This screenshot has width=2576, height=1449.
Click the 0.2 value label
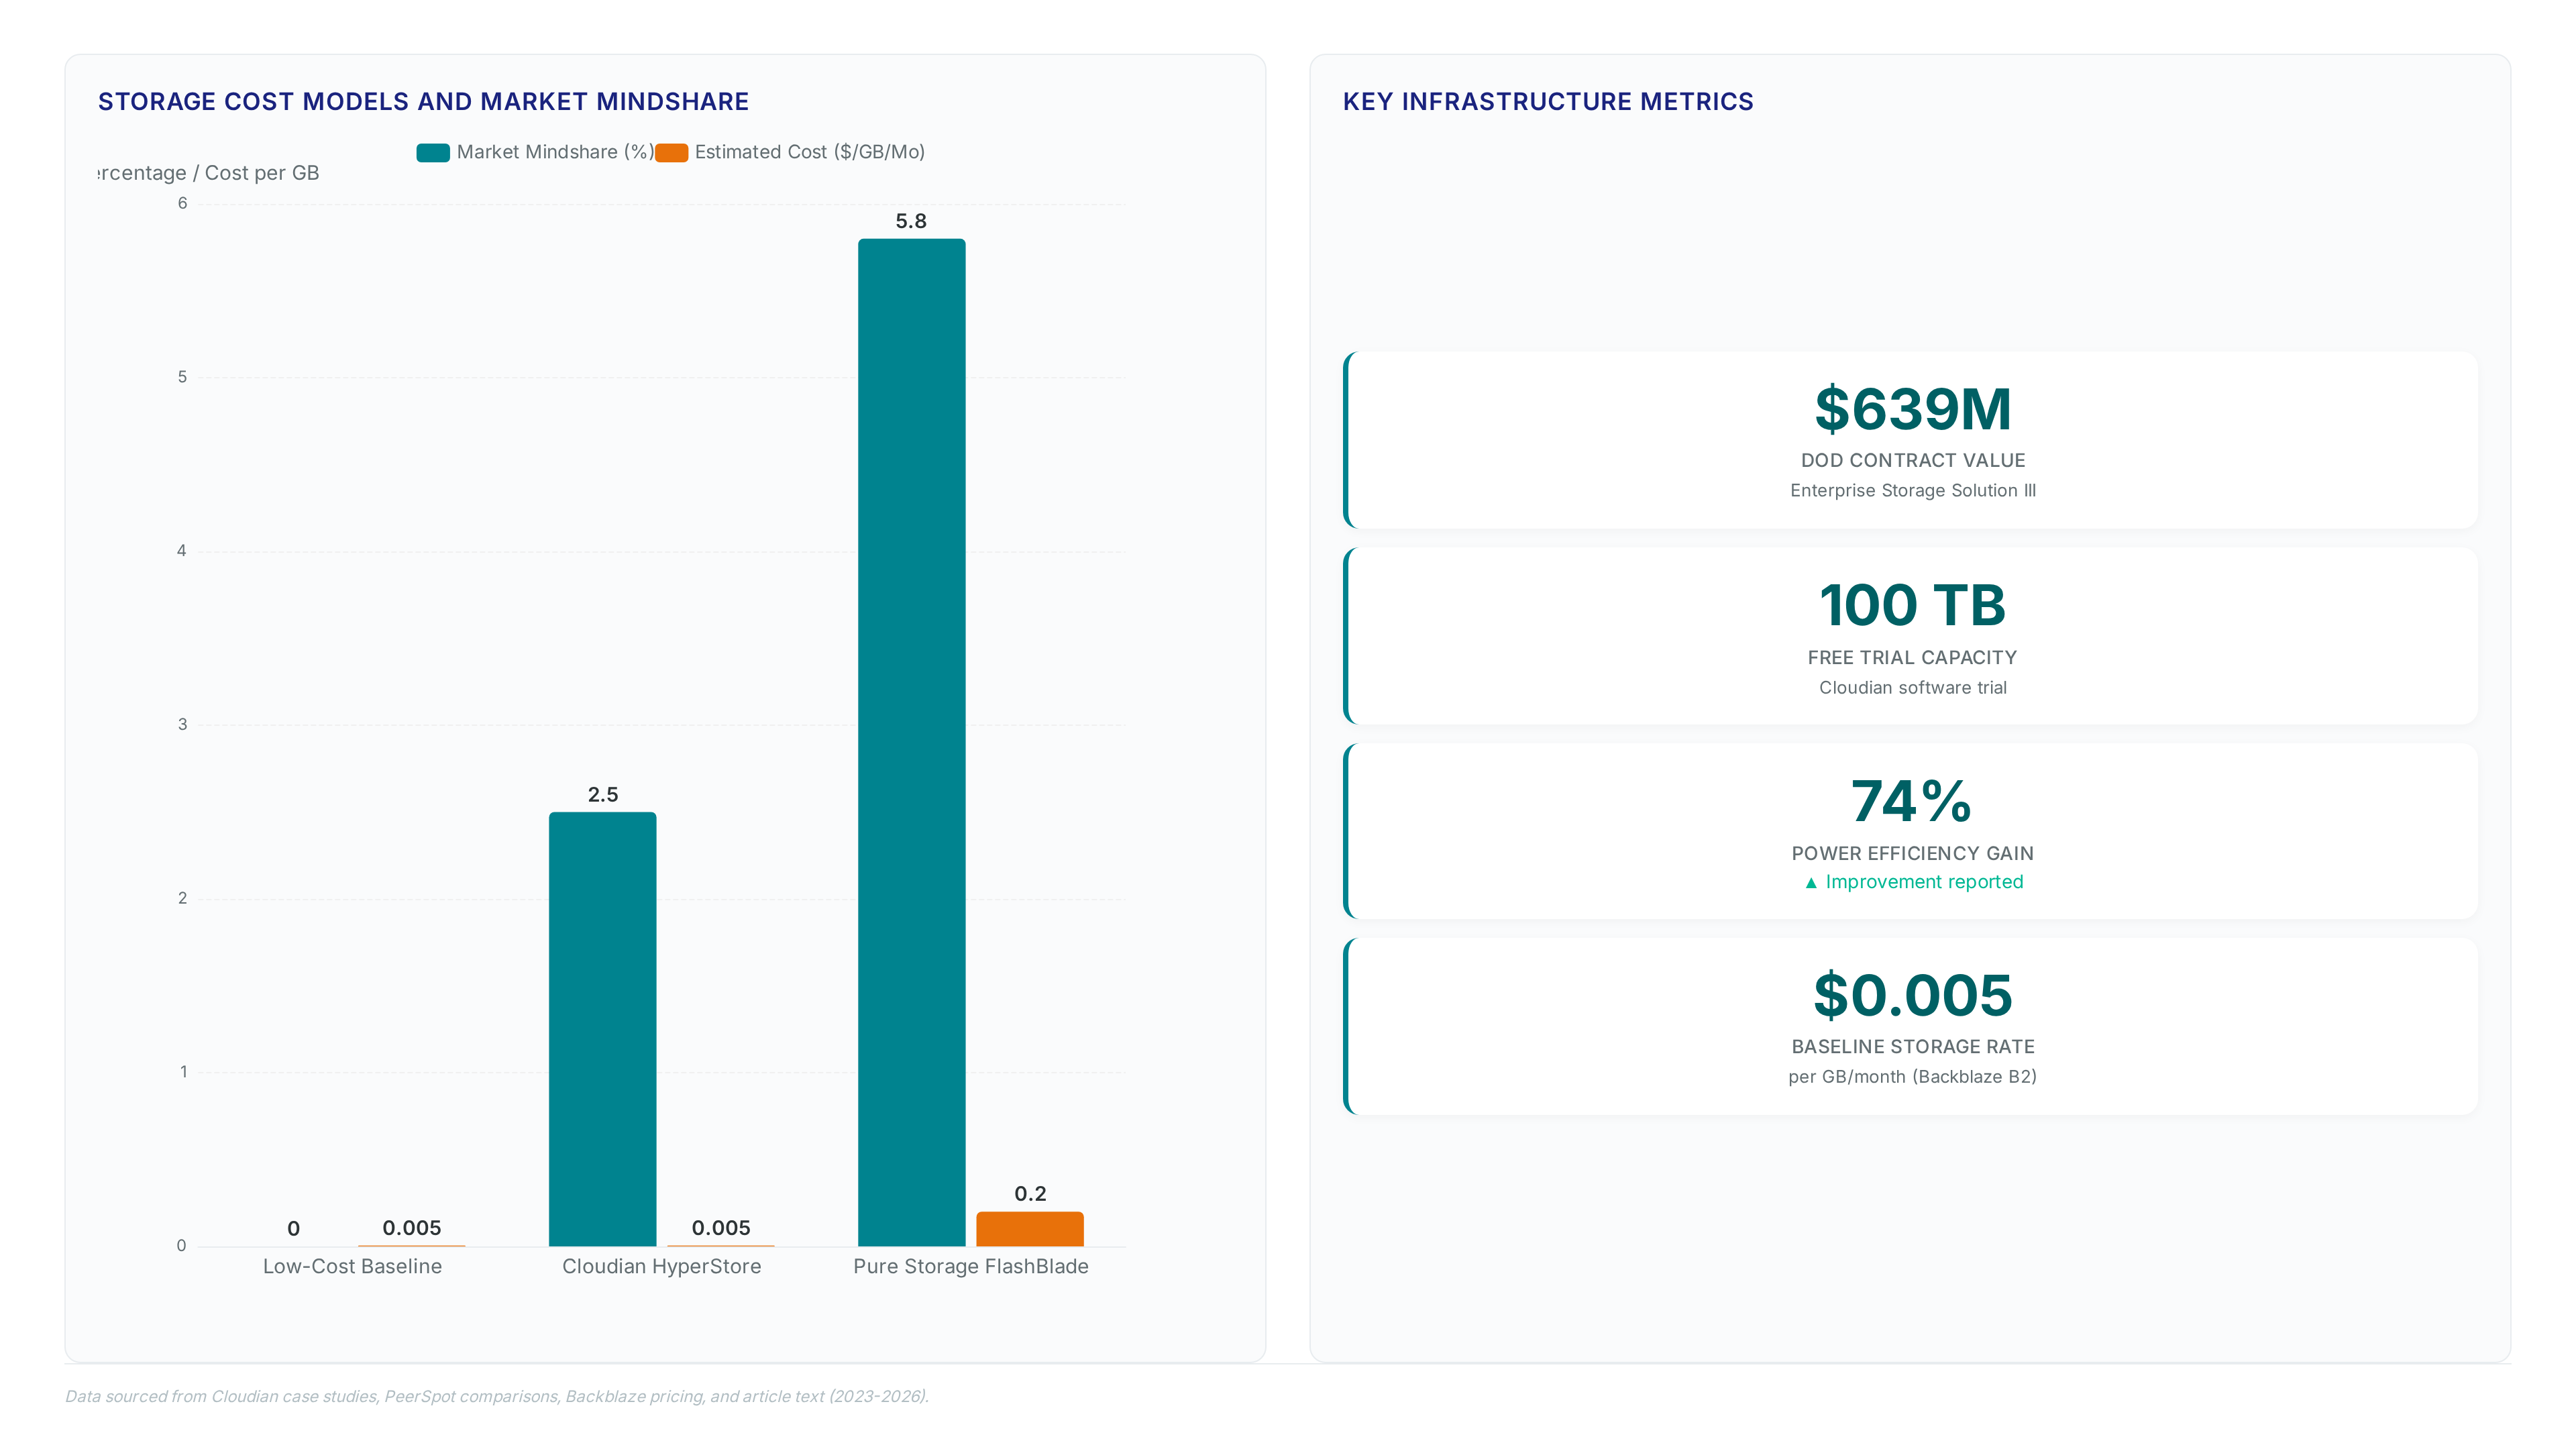(x=1030, y=1193)
